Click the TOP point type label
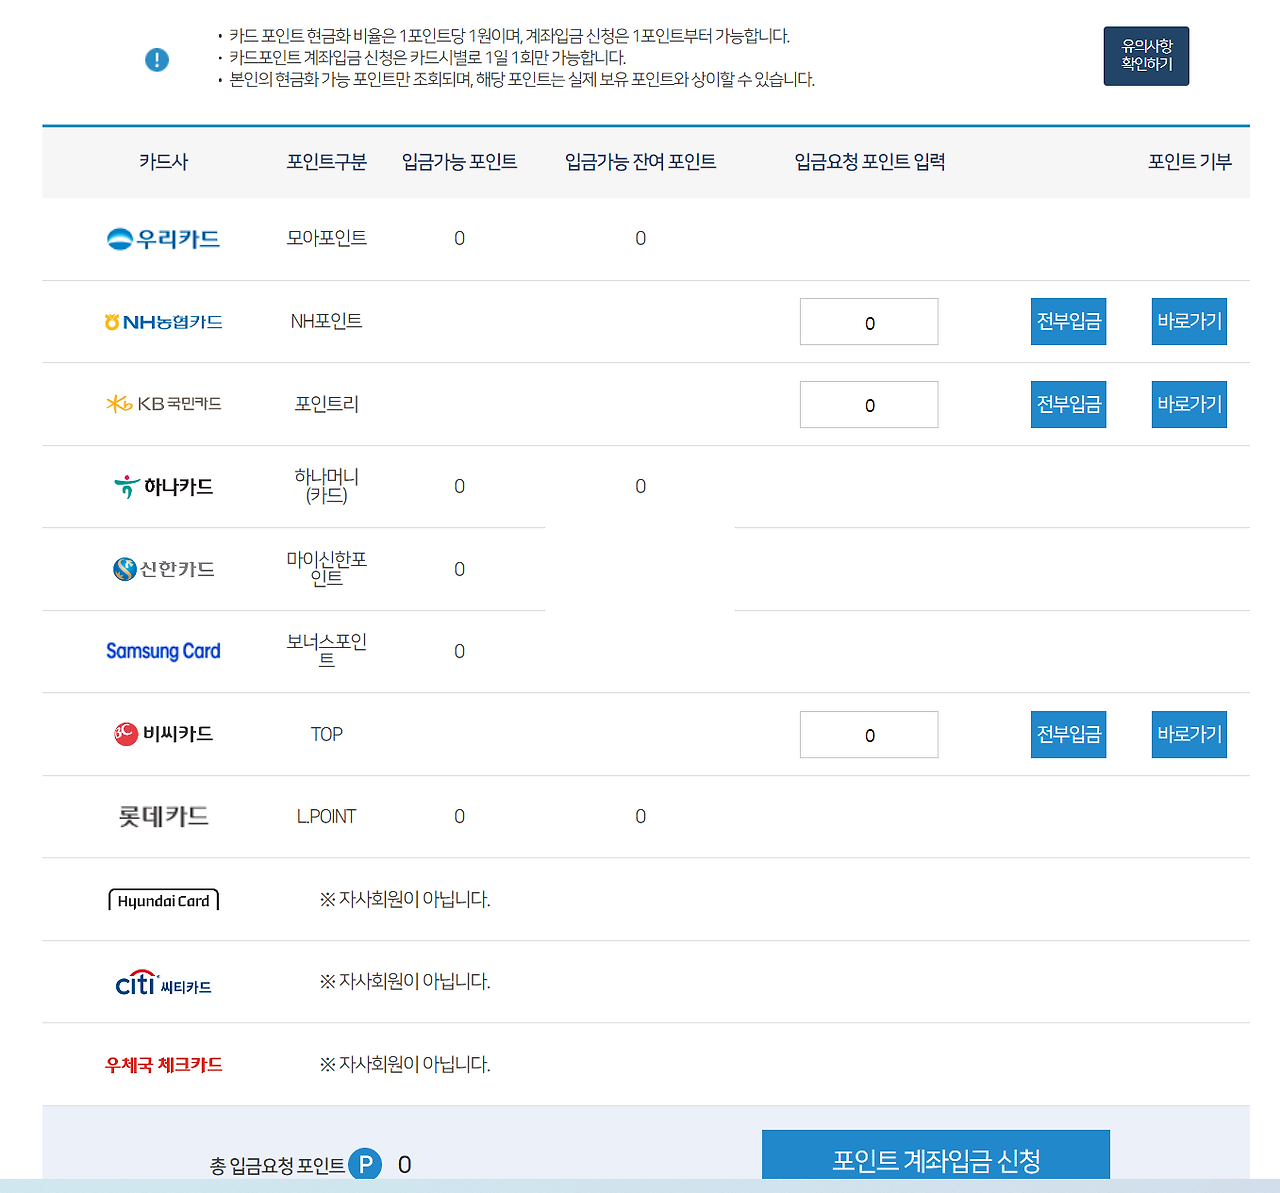This screenshot has width=1280, height=1193. coord(326,734)
